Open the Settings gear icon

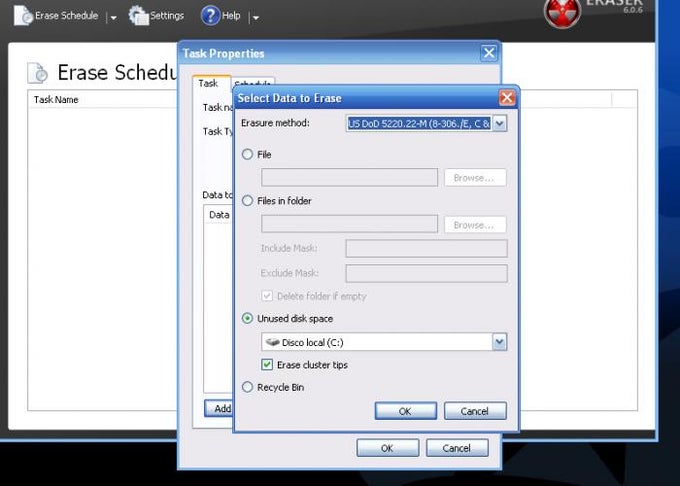[x=138, y=16]
